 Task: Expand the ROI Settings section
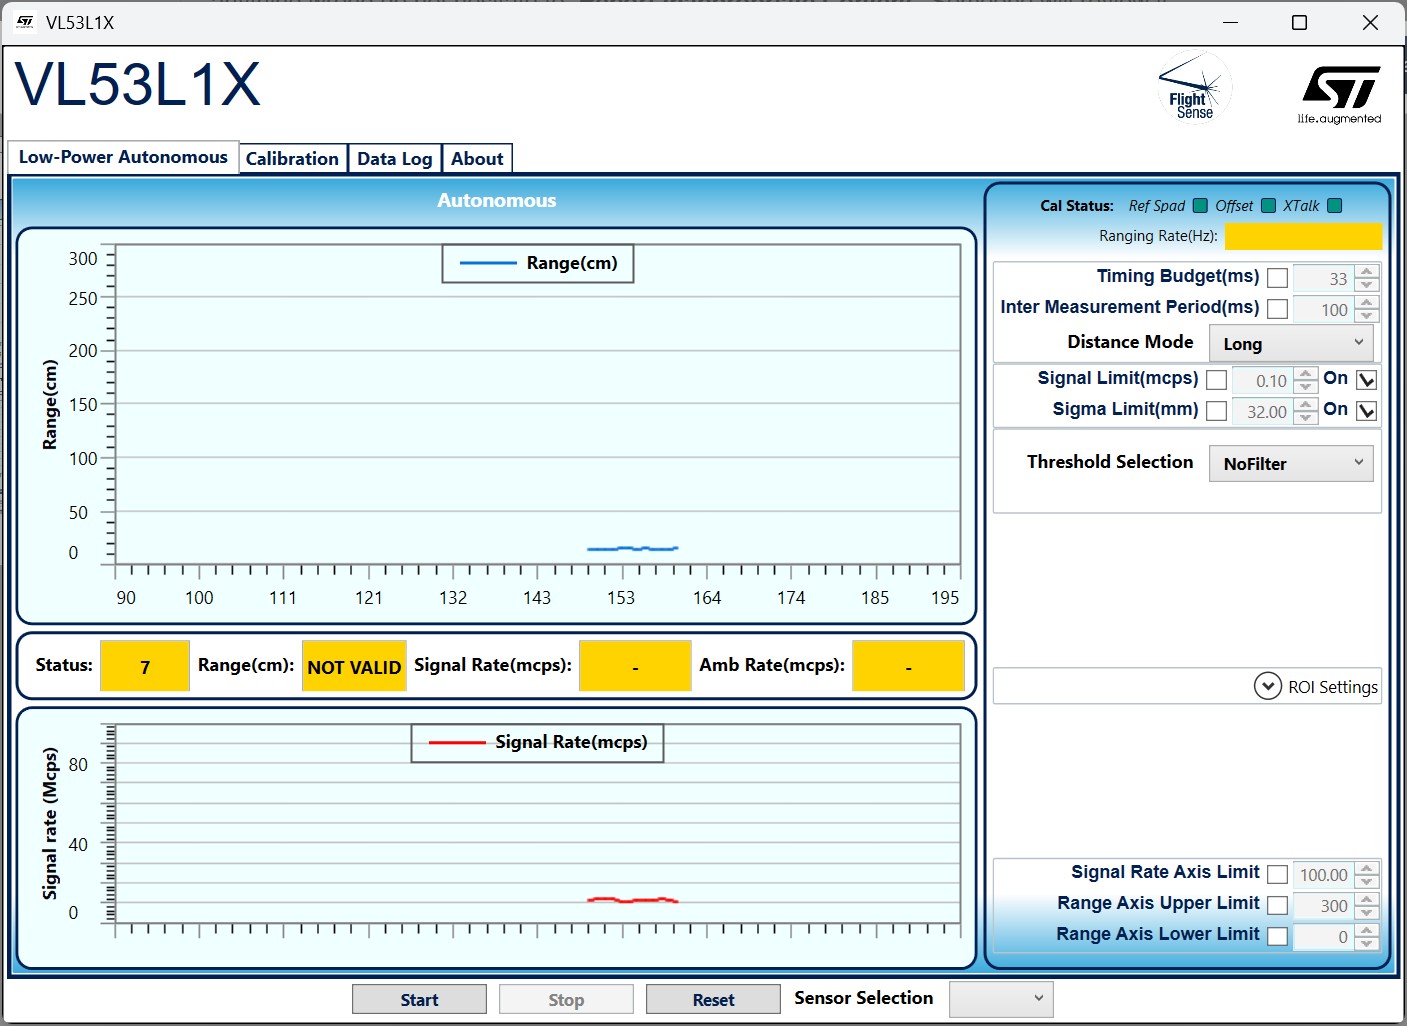pyautogui.click(x=1268, y=687)
